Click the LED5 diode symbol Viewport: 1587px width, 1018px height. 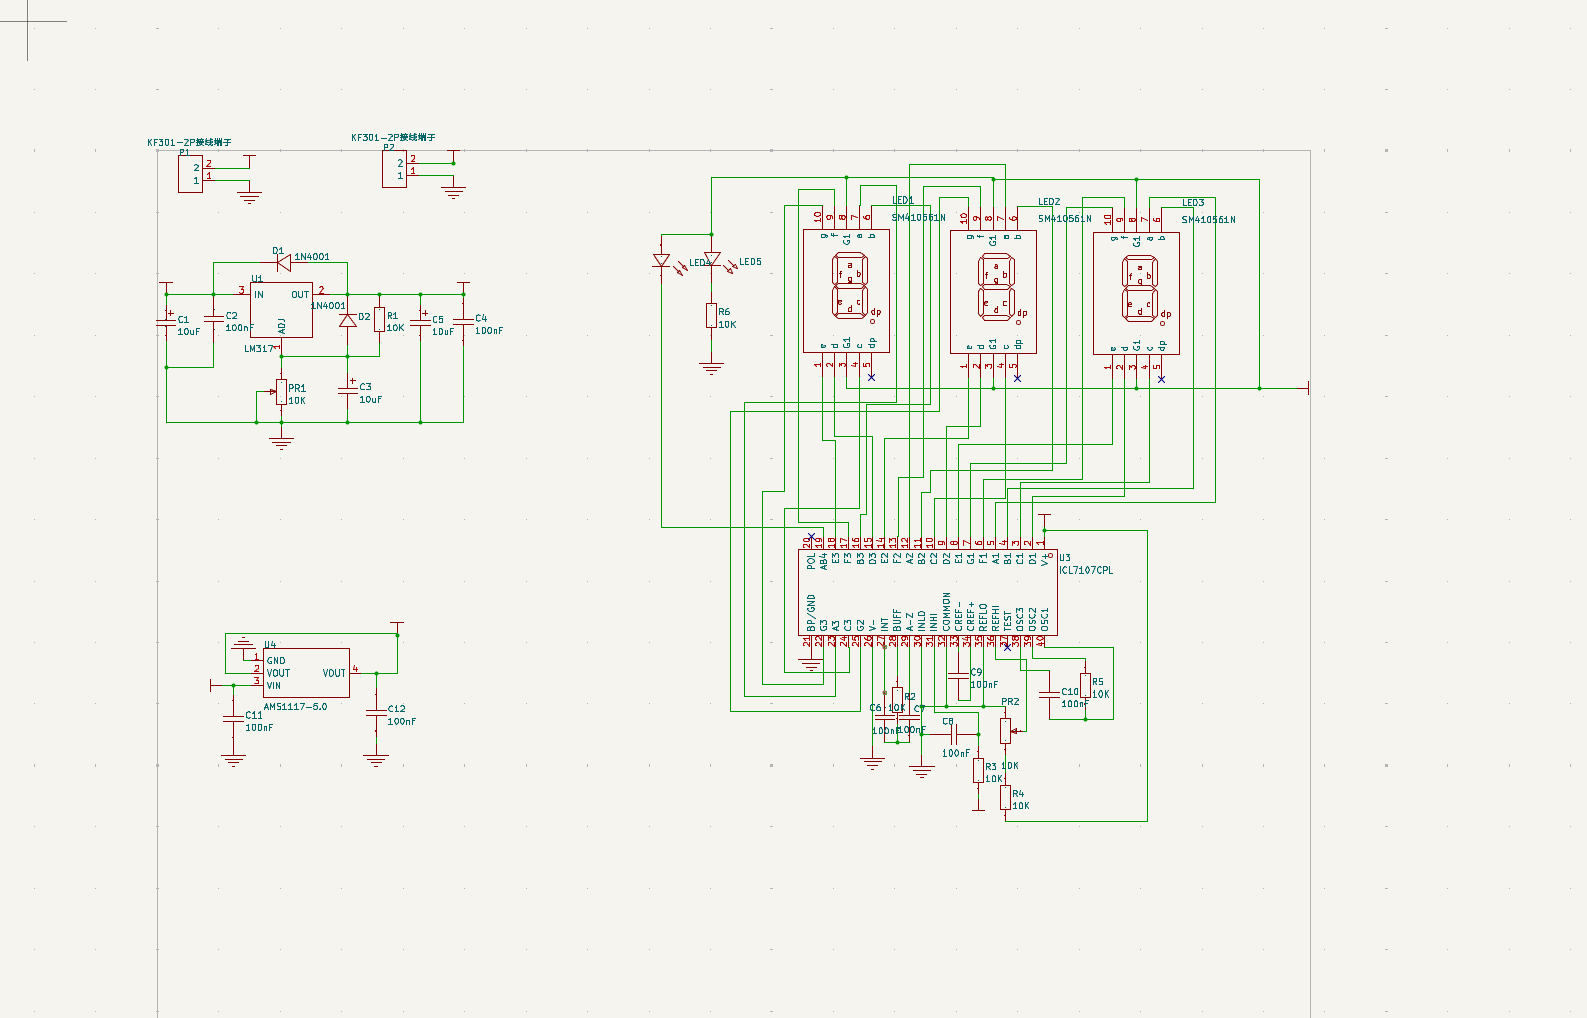pyautogui.click(x=712, y=259)
